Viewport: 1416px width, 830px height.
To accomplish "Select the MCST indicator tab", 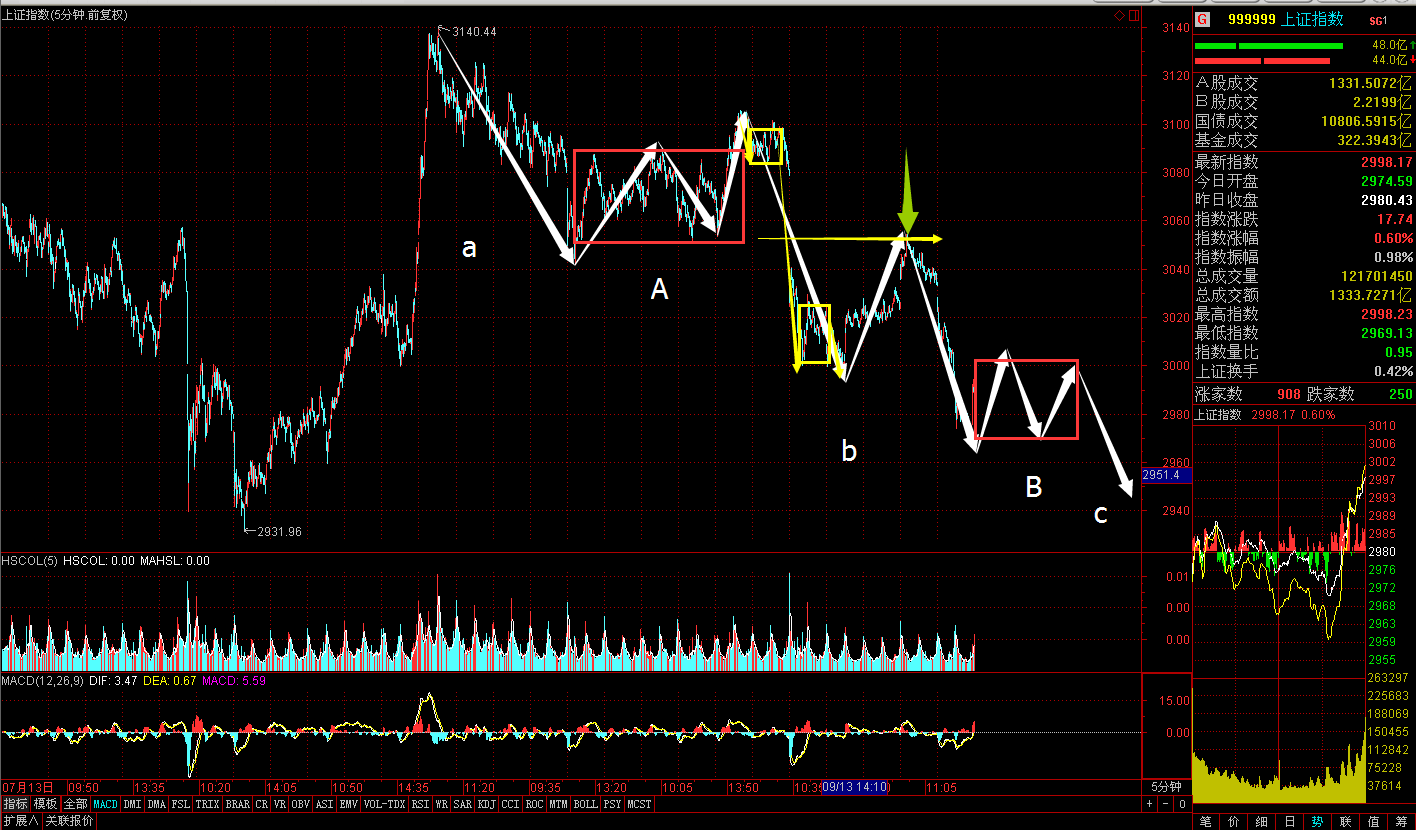I will click(x=639, y=804).
